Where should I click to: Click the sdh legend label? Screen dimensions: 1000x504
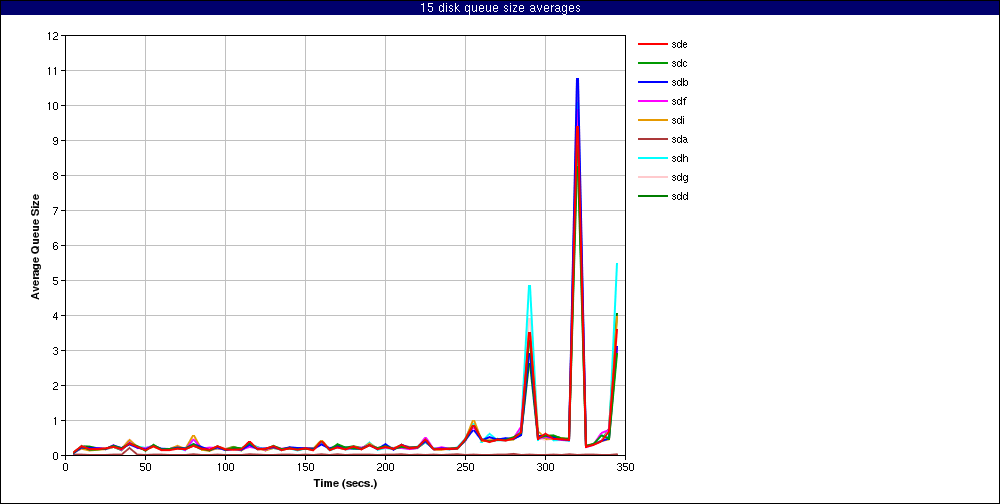(679, 158)
